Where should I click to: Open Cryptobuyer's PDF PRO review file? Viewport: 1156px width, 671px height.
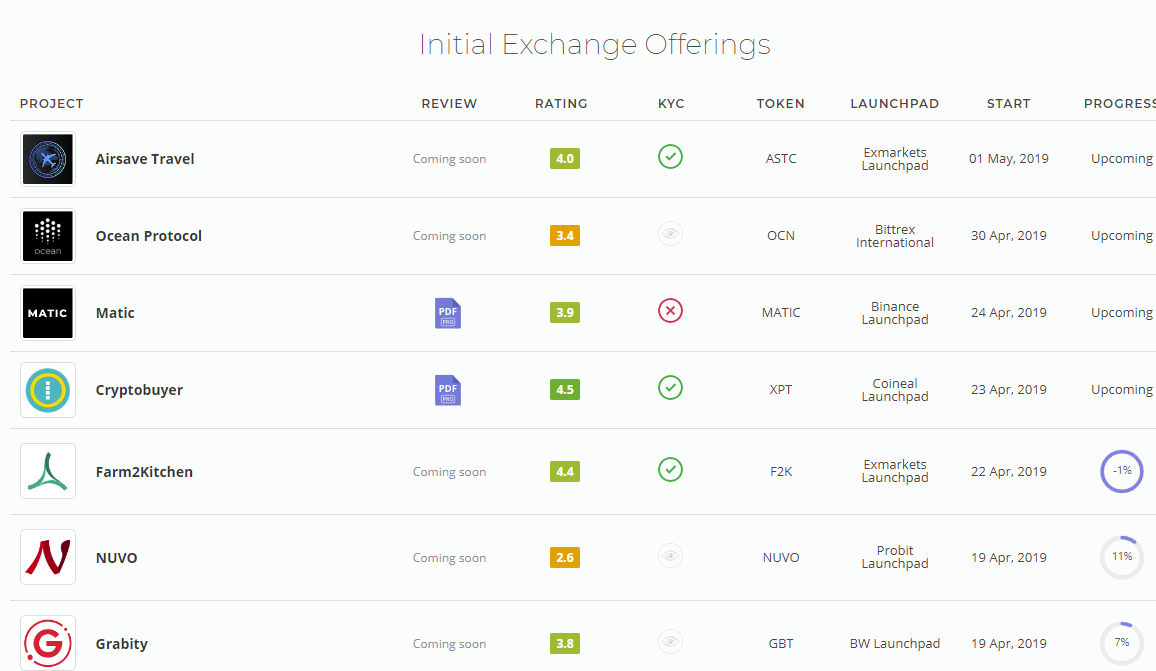tap(448, 390)
